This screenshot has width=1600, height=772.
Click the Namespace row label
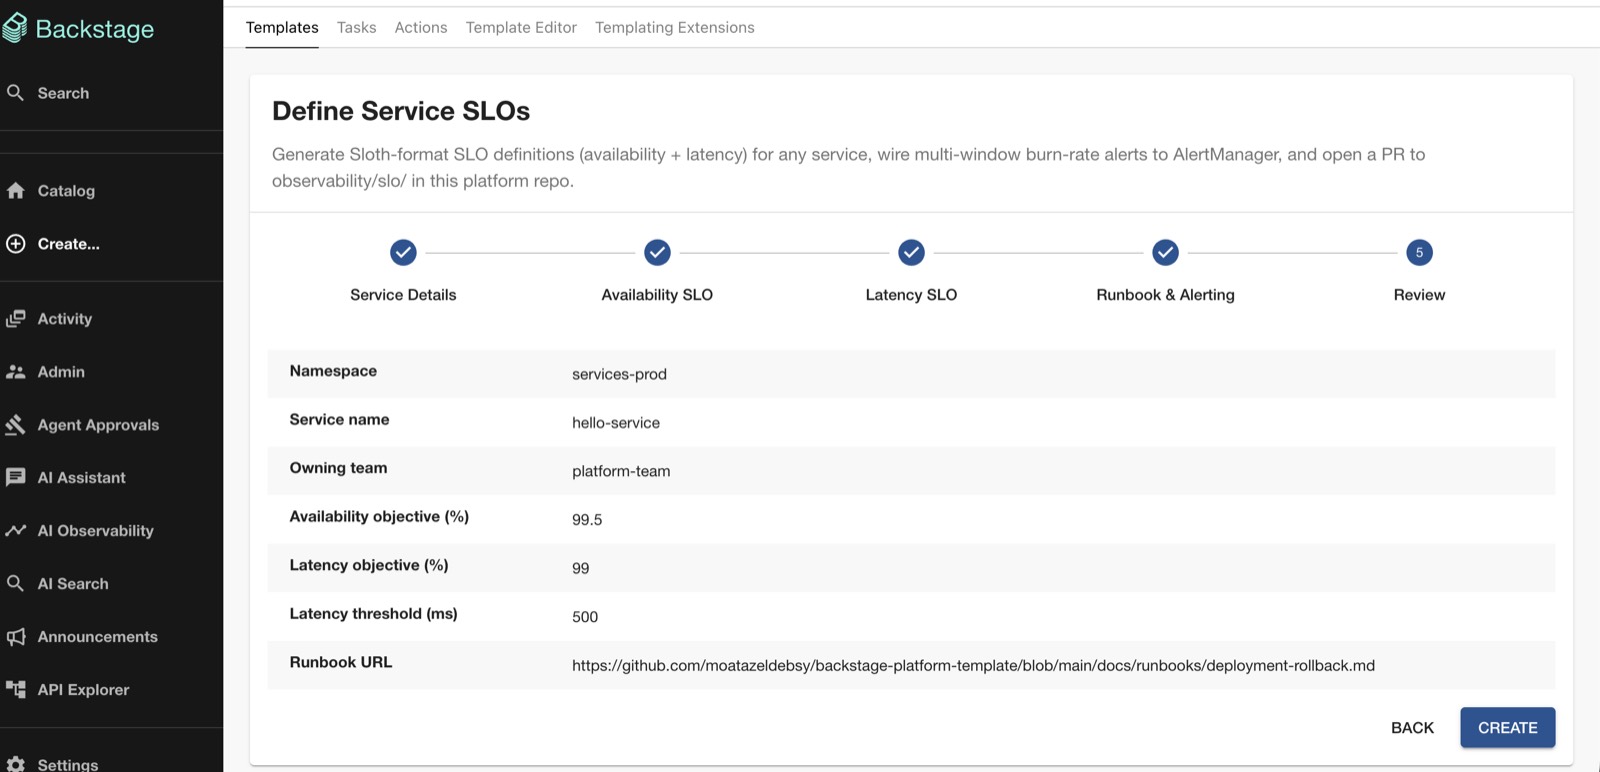pos(333,371)
